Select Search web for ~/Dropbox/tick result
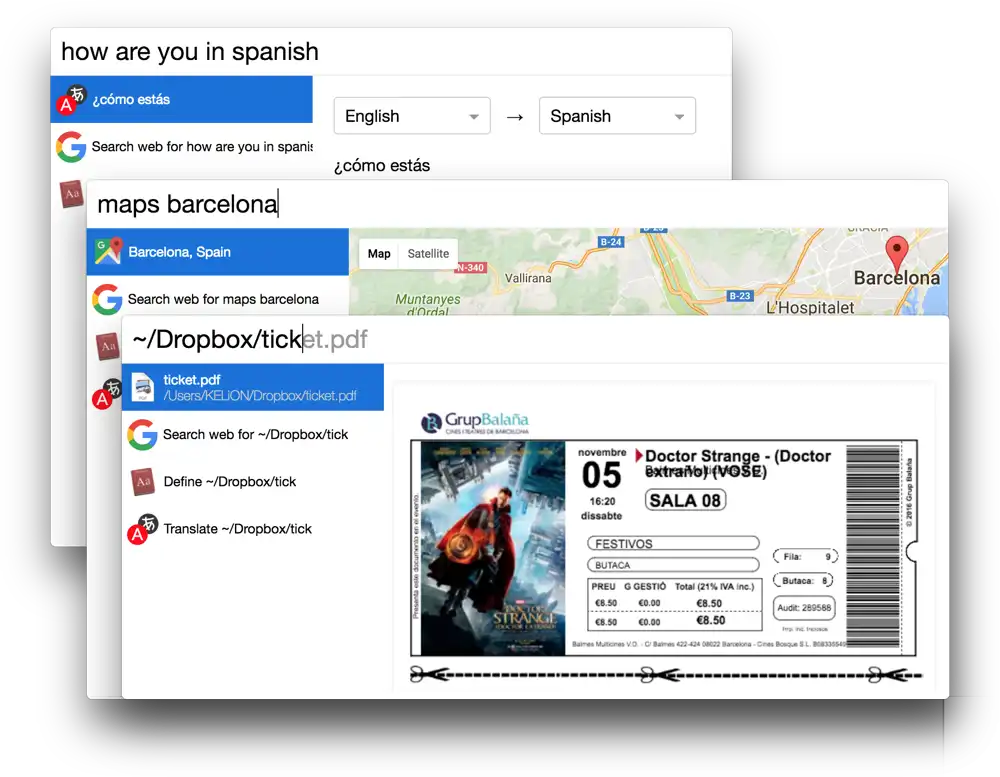This screenshot has height=777, width=1000. [253, 434]
